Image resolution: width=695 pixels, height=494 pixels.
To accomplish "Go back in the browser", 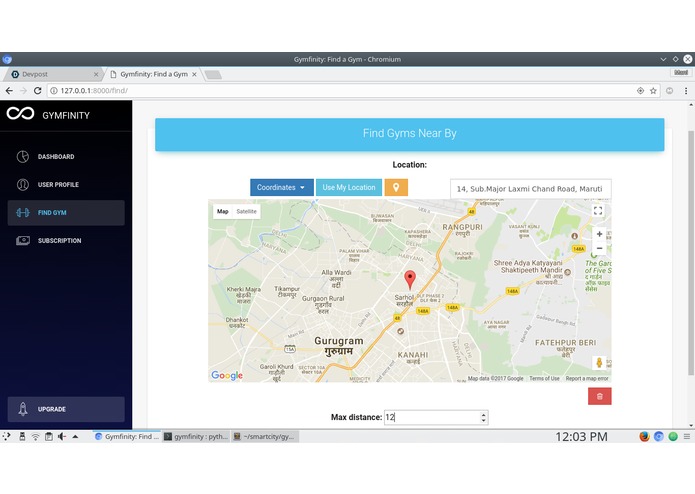I will 9,90.
